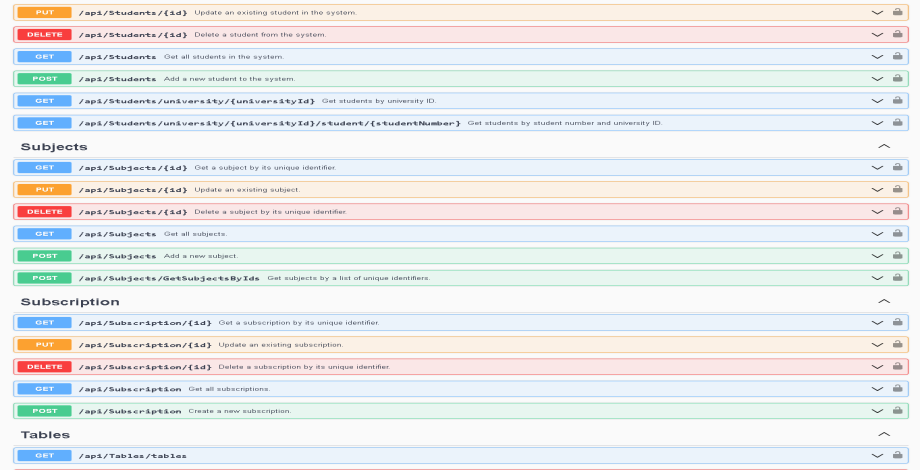920x470 pixels.
Task: Collapse the Subscription section chevron
Action: (x=883, y=301)
